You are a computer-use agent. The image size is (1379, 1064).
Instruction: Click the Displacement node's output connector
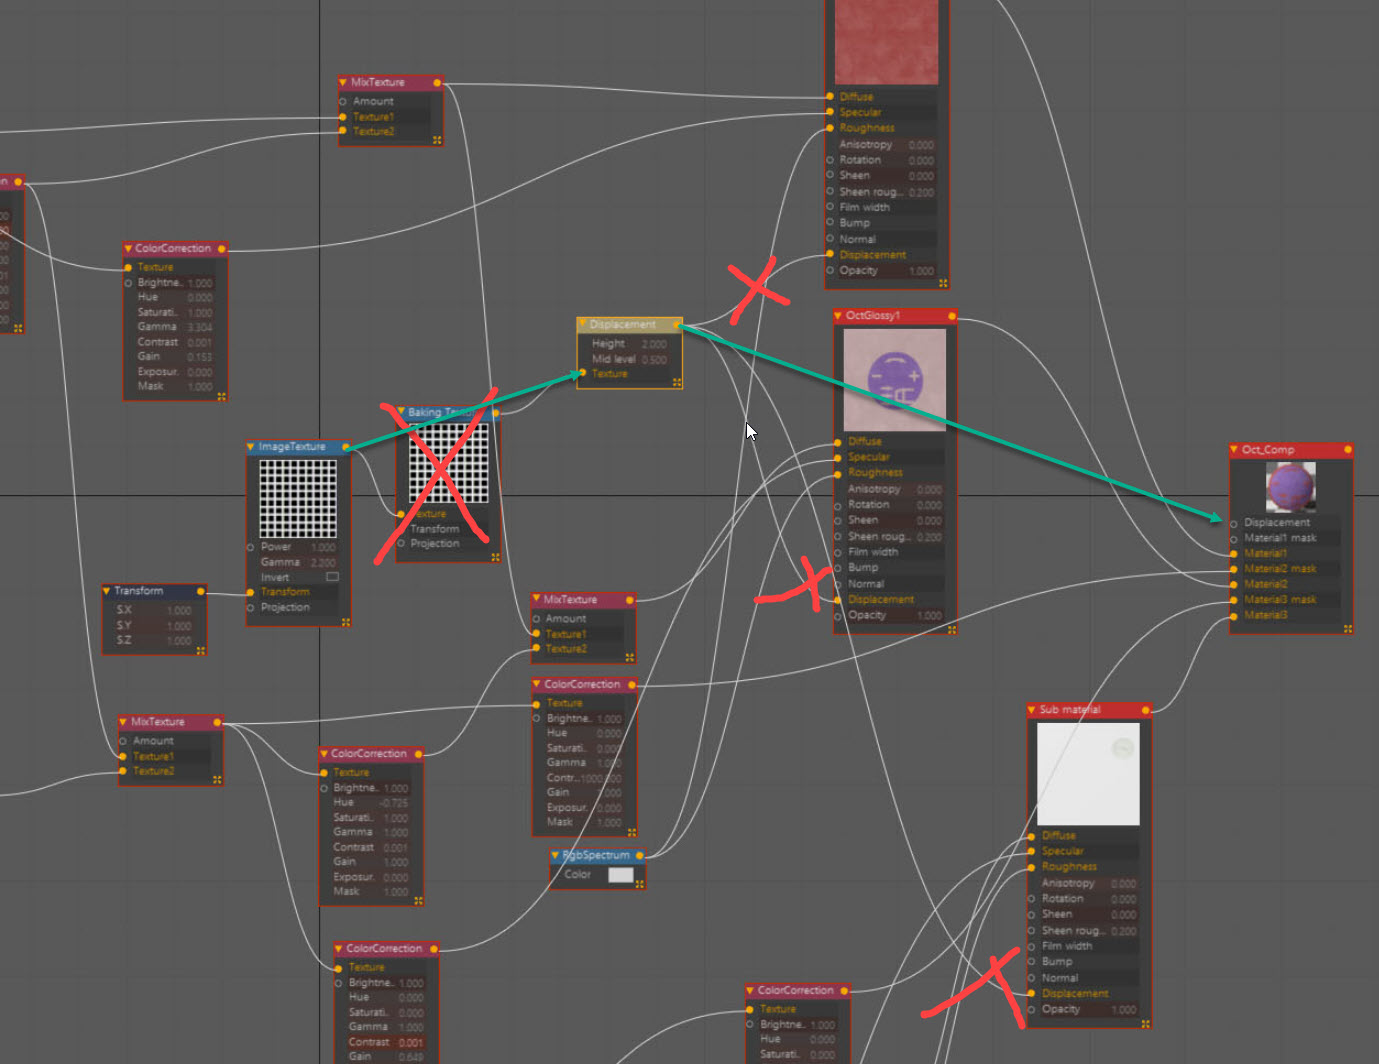coord(679,324)
